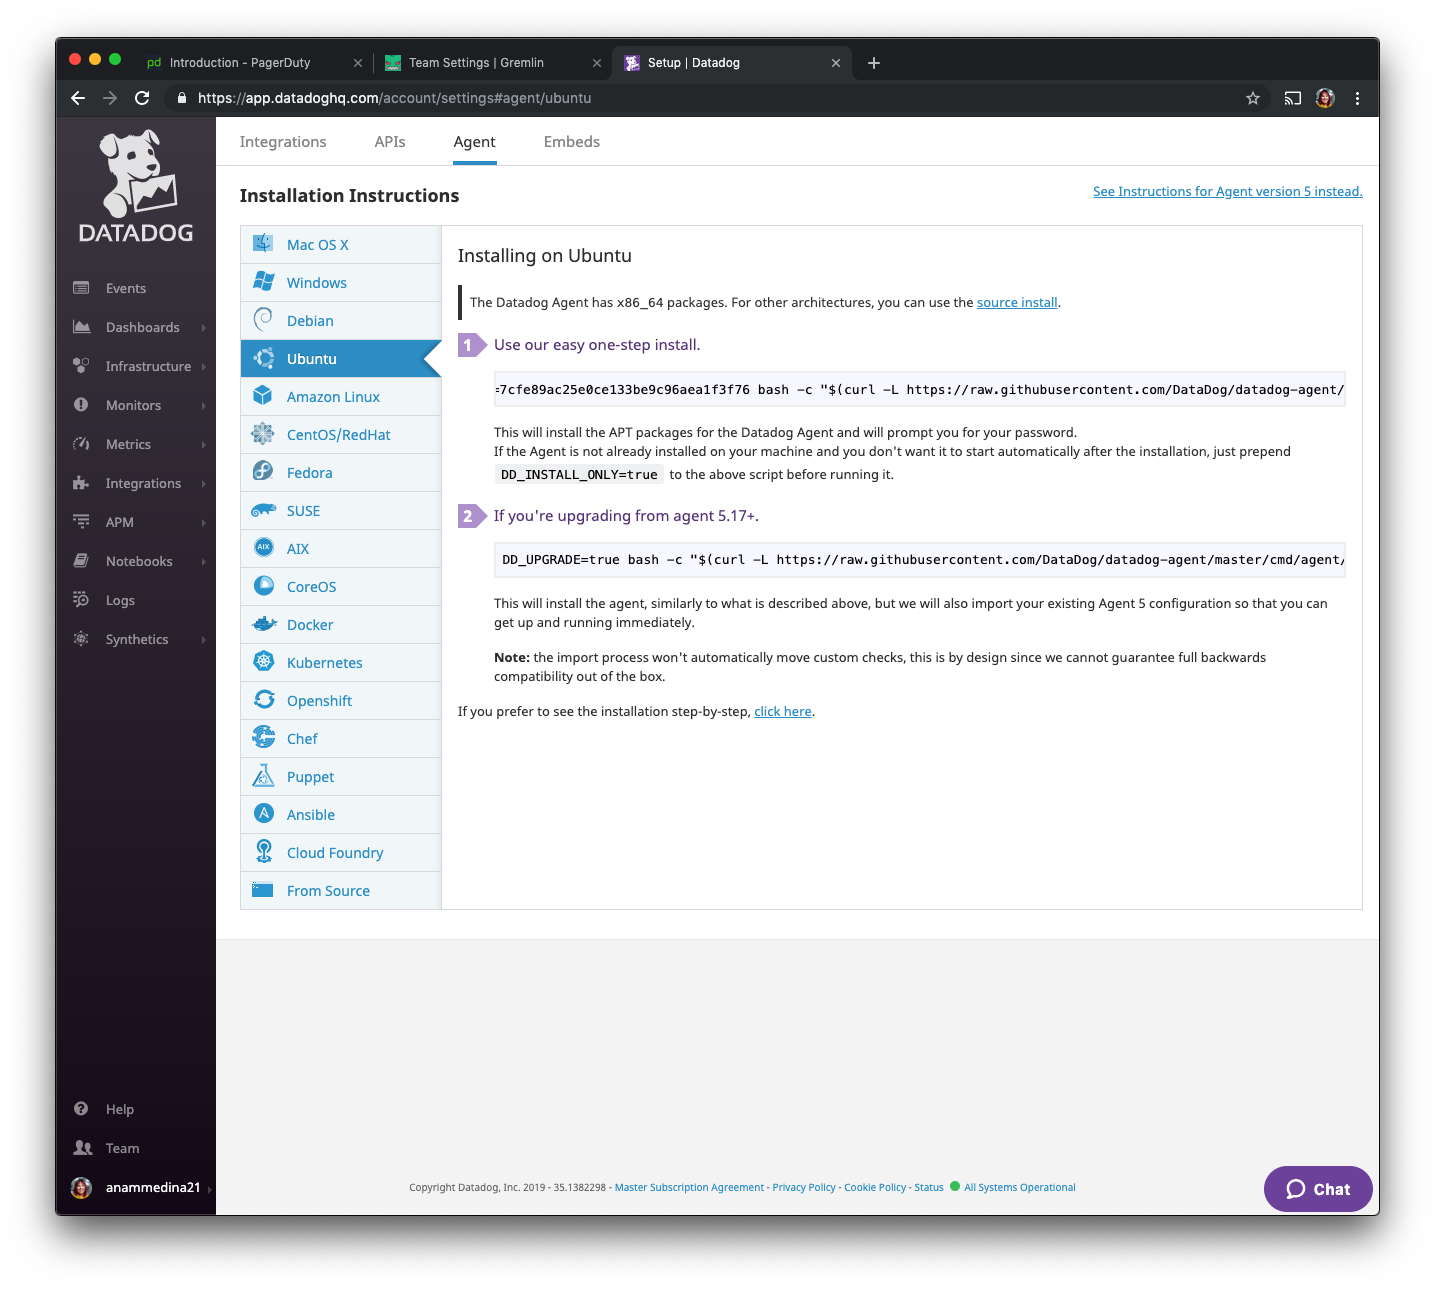1435x1289 pixels.
Task: Switch to Team Settings | Gremlin browser tab
Action: 494,62
